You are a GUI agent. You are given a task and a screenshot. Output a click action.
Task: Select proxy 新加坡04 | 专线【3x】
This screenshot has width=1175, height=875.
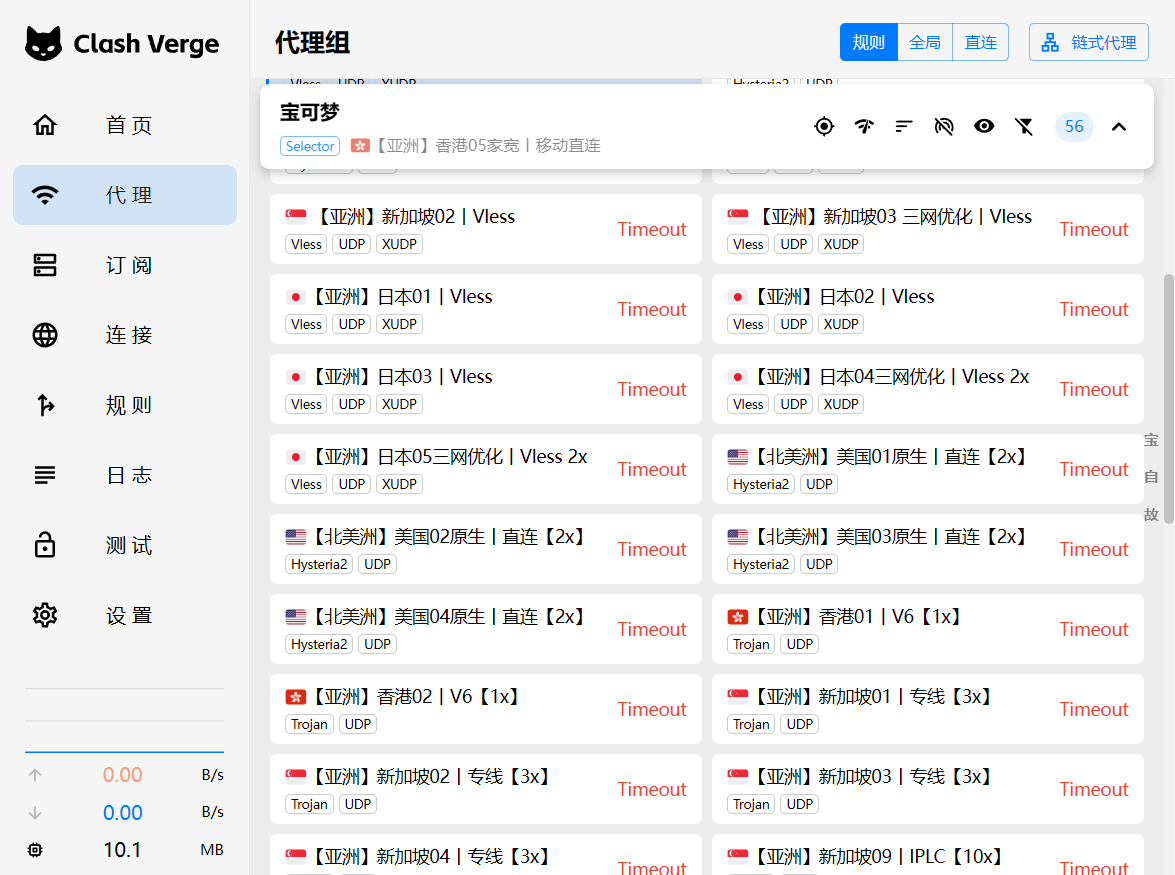(x=486, y=855)
